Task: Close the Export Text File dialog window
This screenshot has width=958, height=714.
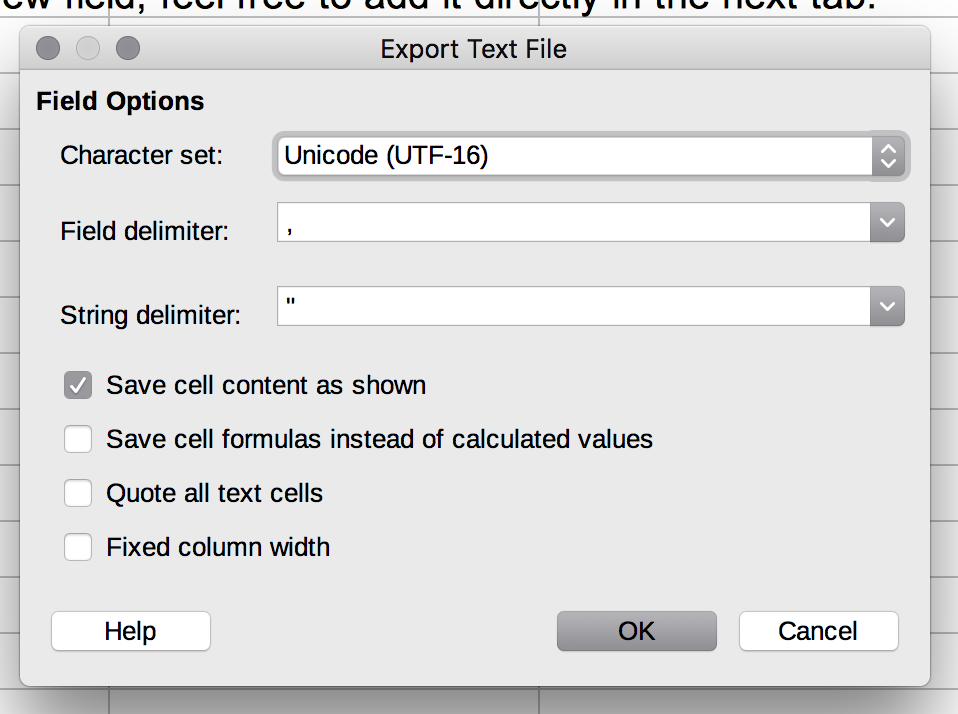Action: click(x=48, y=48)
